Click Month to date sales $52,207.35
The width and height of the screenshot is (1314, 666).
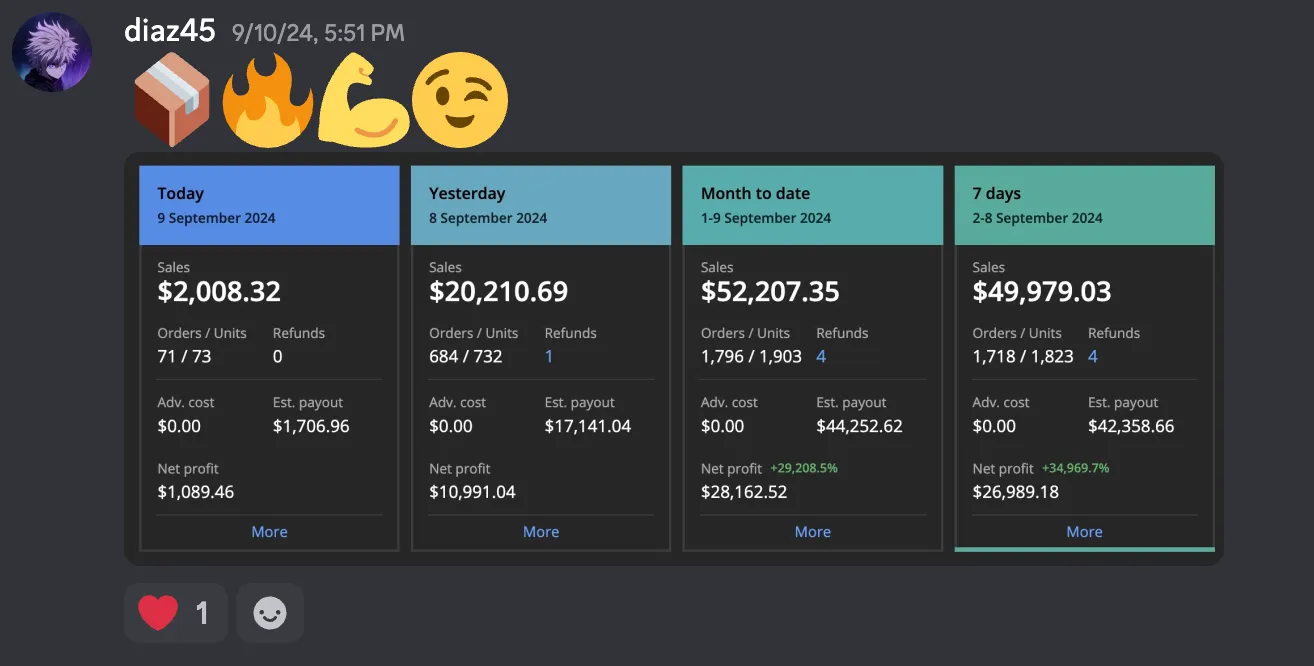tap(770, 292)
